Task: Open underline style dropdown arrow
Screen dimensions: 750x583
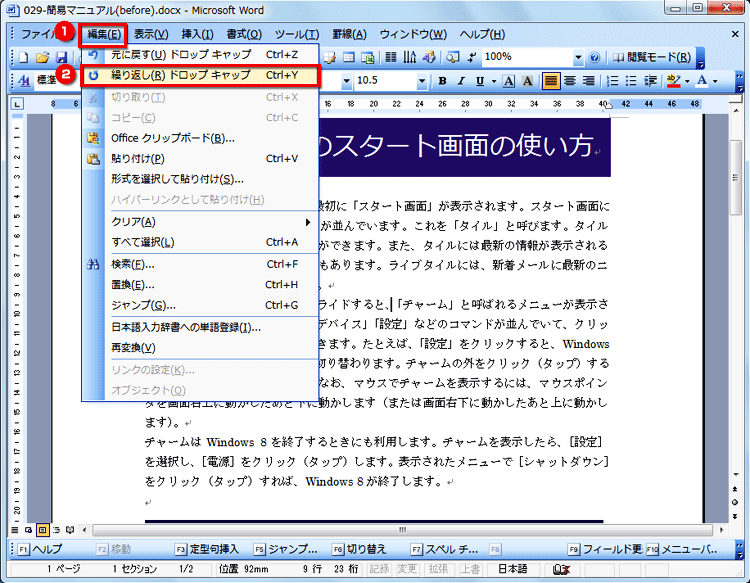Action: tap(494, 81)
